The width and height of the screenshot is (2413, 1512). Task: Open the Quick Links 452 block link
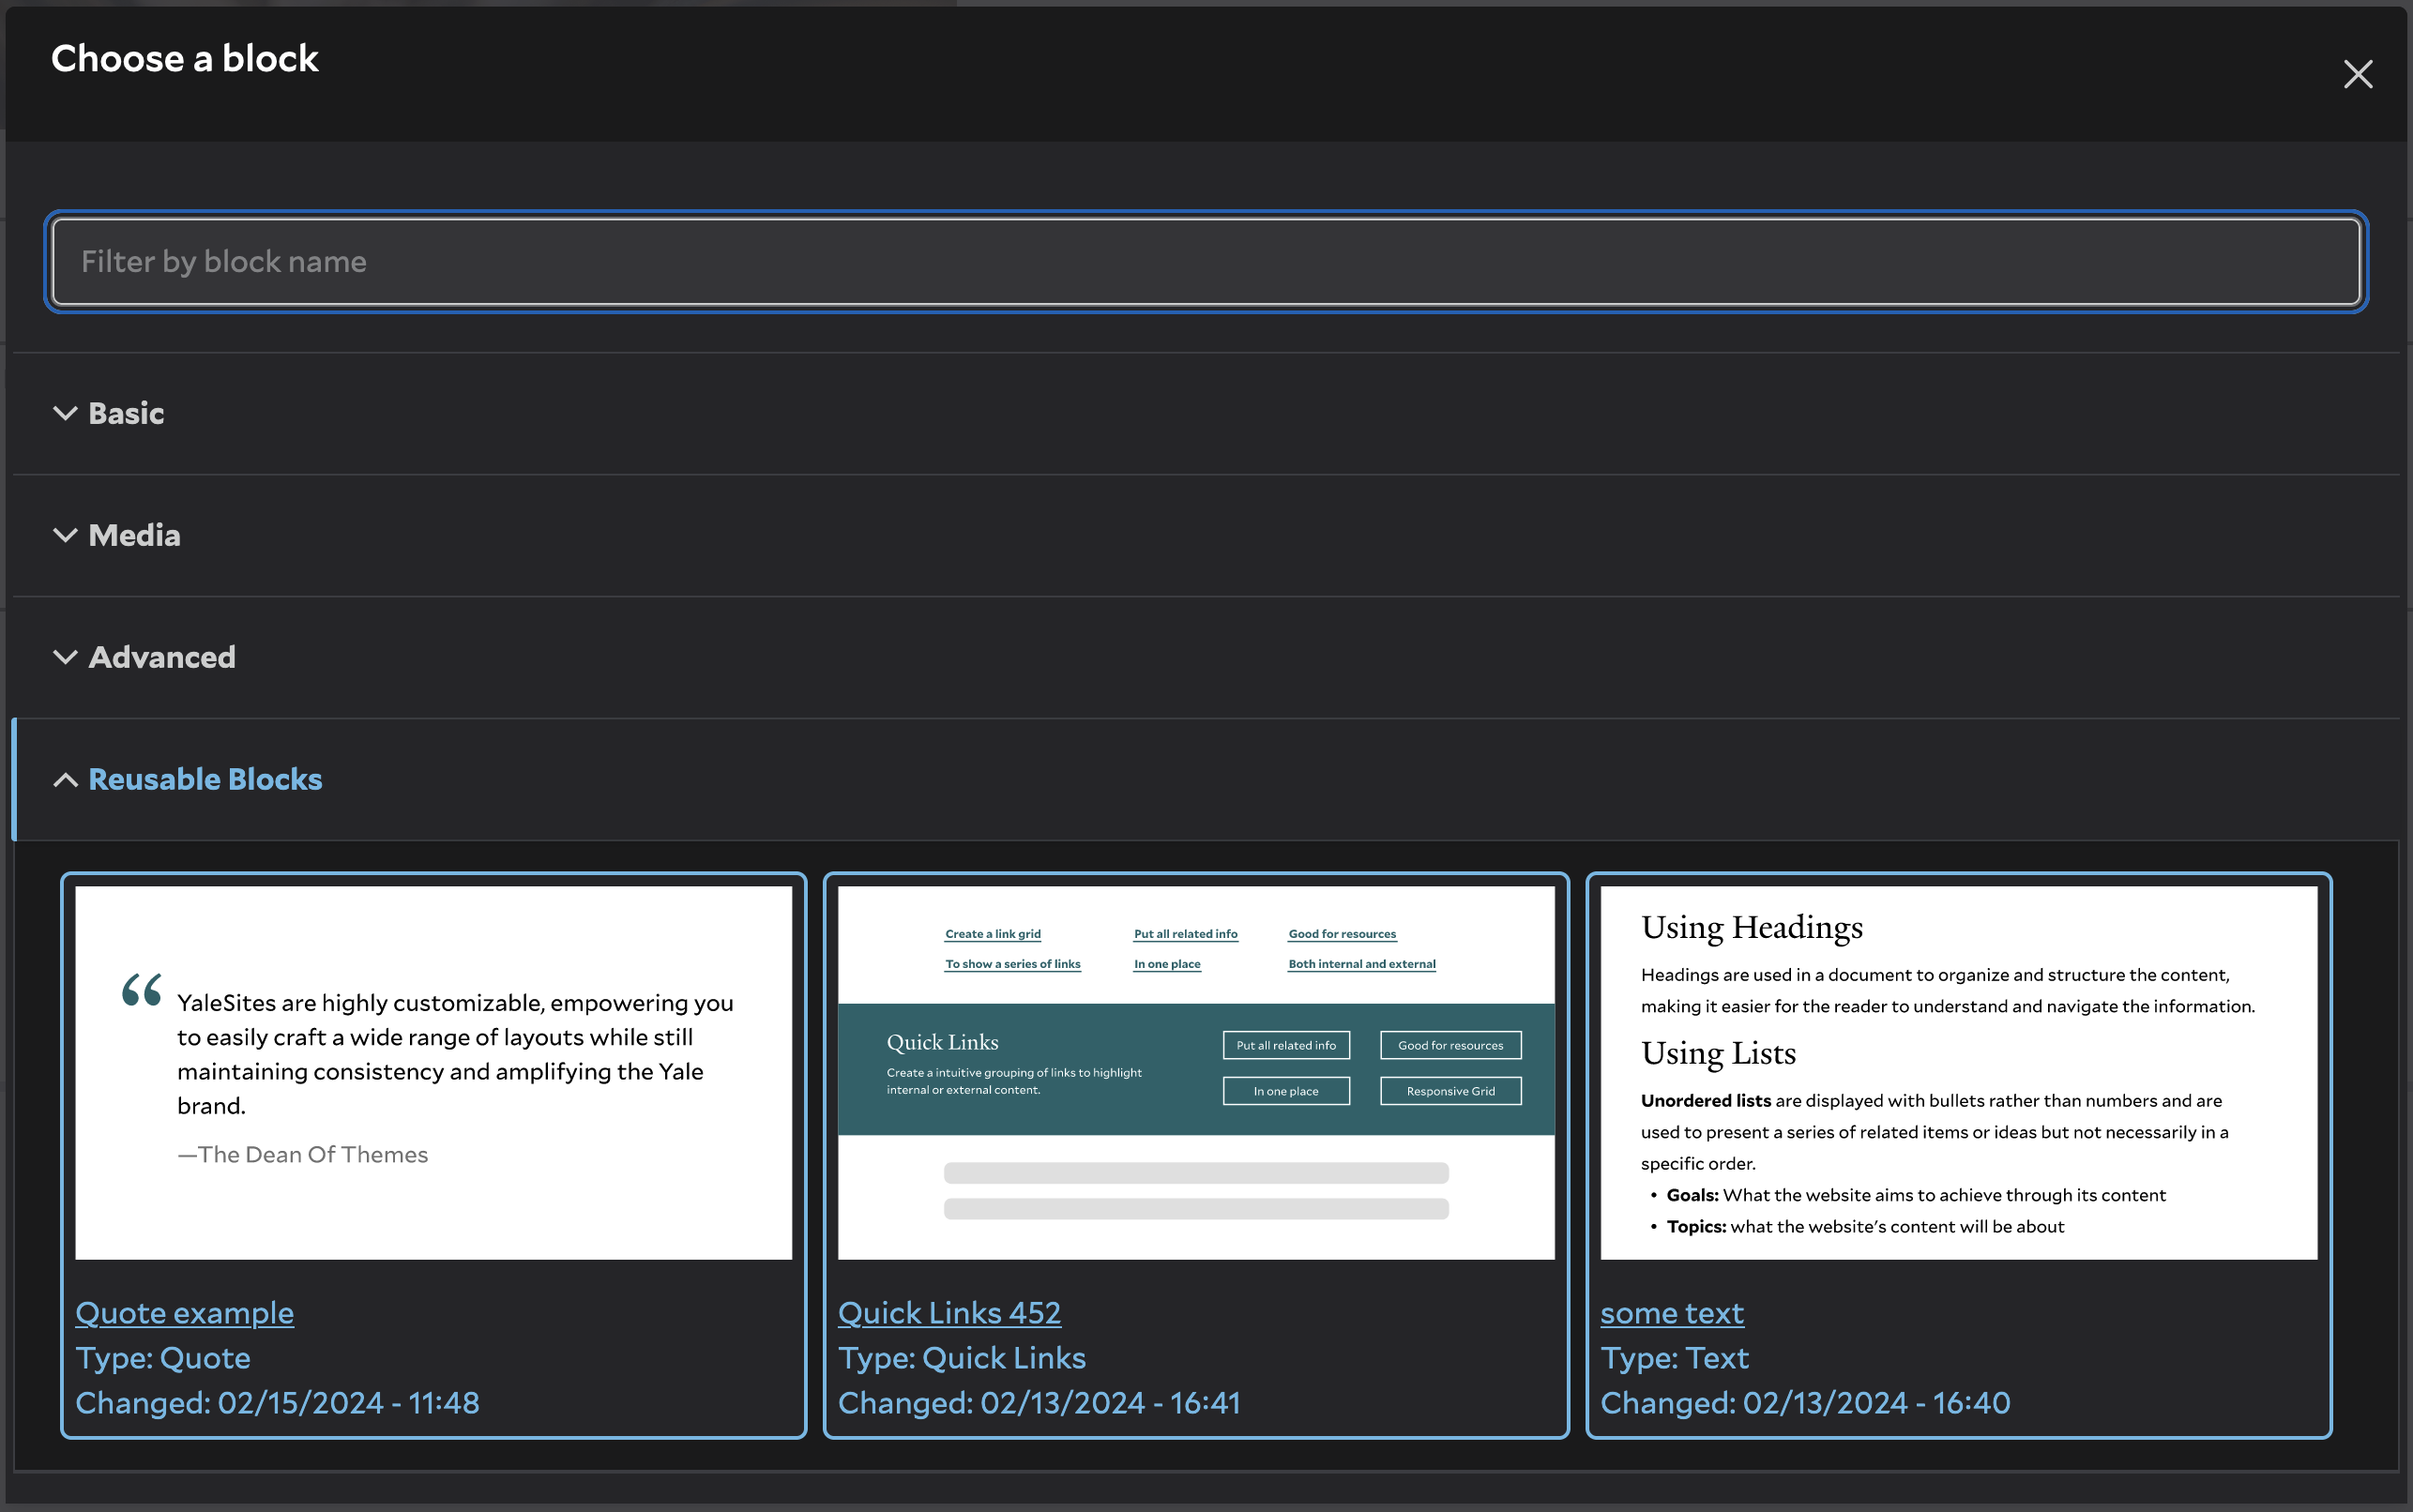[x=946, y=1311]
